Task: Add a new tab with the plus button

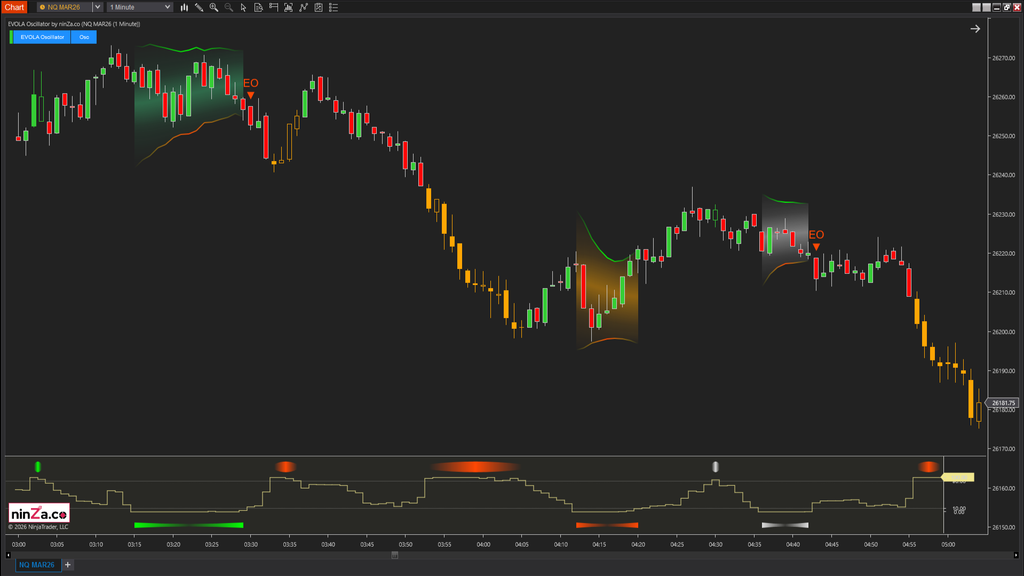Action: coord(68,565)
